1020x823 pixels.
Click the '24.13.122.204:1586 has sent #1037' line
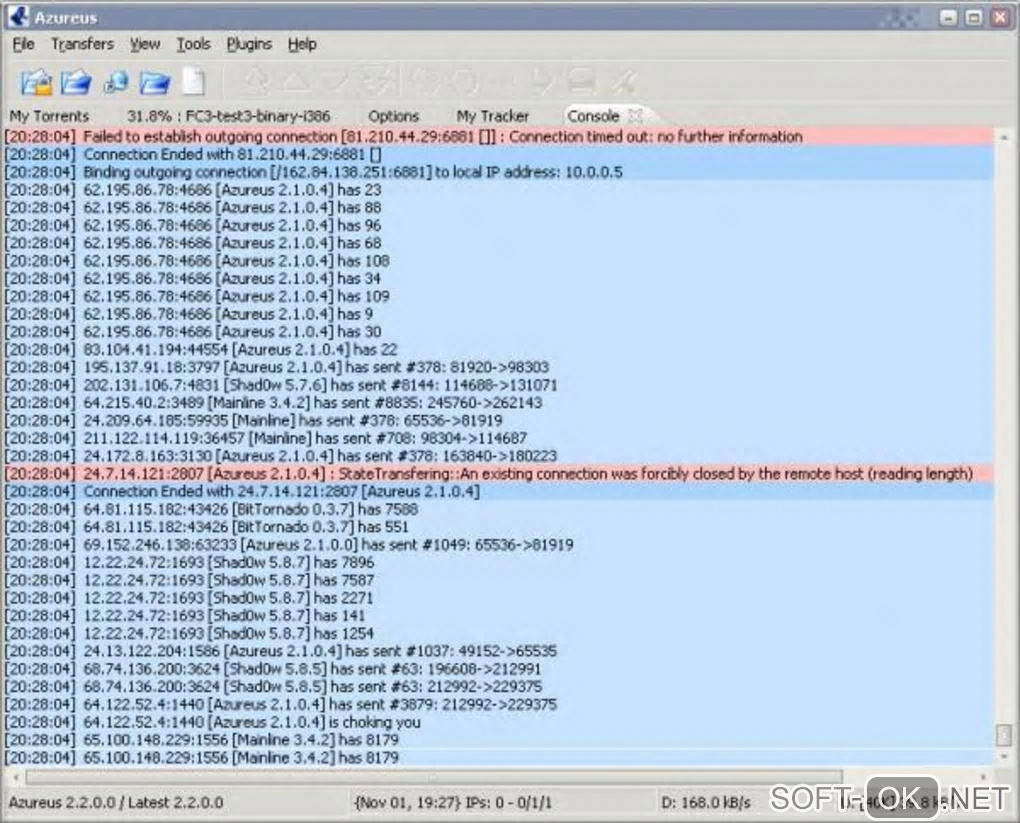499,651
